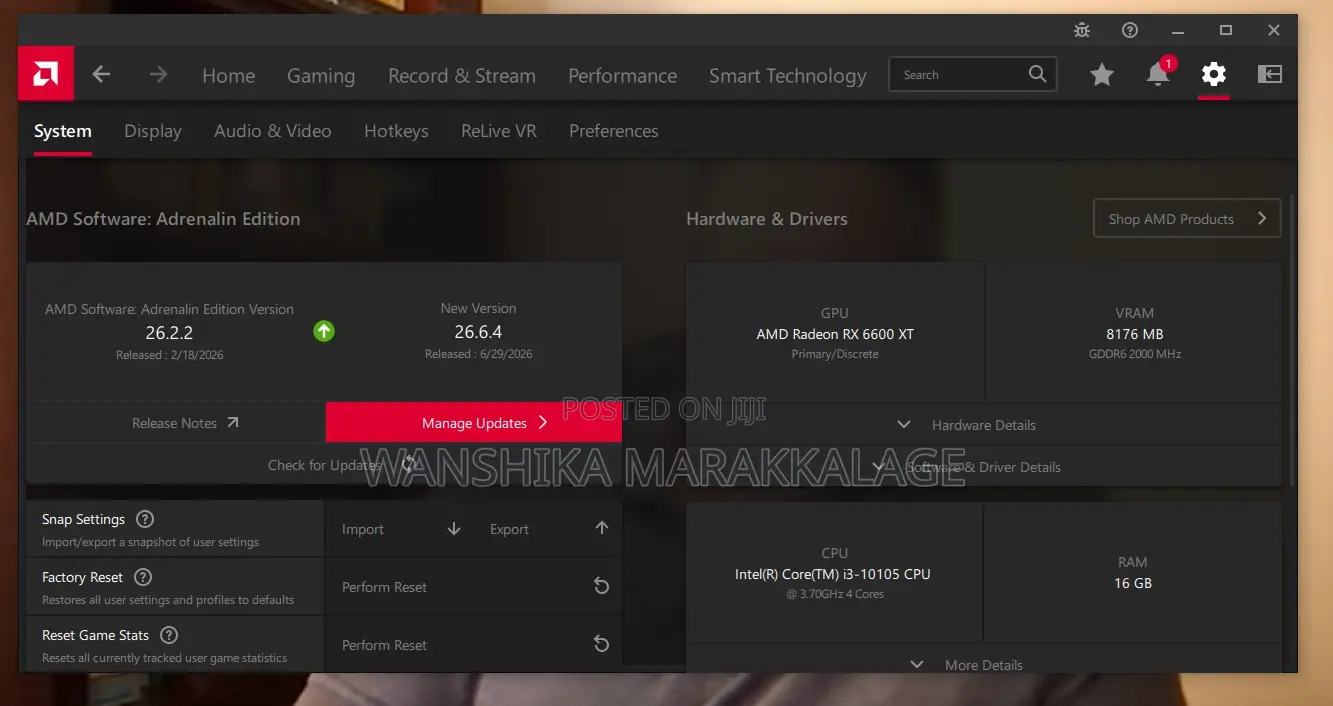Go forward with the right arrow
The image size is (1333, 706).
coord(158,74)
